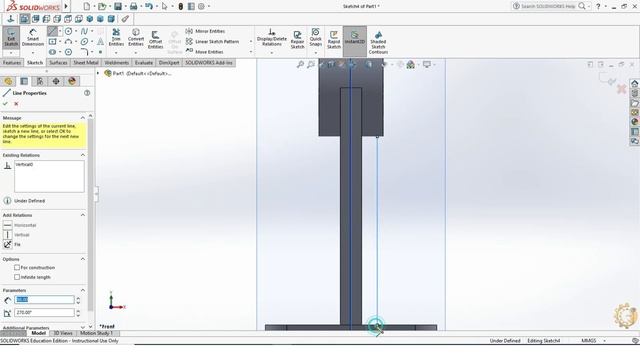Click Zoom to Fit in the view toolbar
The height and width of the screenshot is (360, 640).
[300, 64]
